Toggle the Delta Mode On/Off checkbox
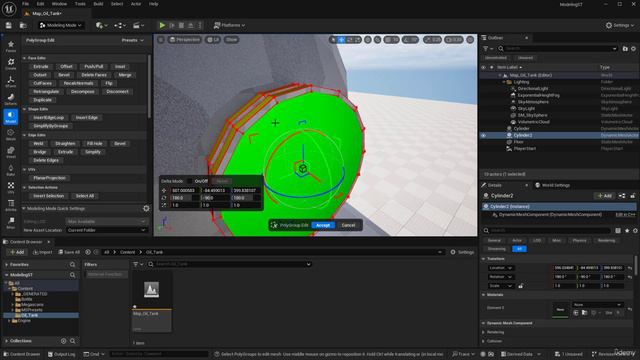Image resolution: width=640 pixels, height=360 pixels. coord(190,181)
